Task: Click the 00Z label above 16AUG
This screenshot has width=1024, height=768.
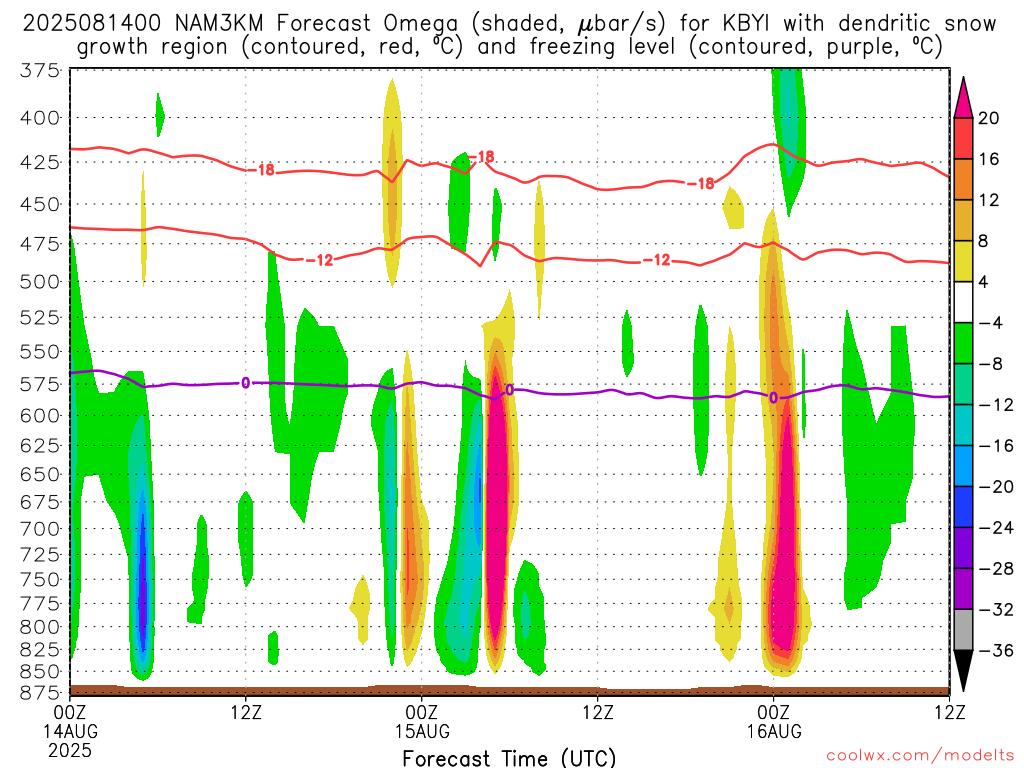Action: click(x=774, y=712)
